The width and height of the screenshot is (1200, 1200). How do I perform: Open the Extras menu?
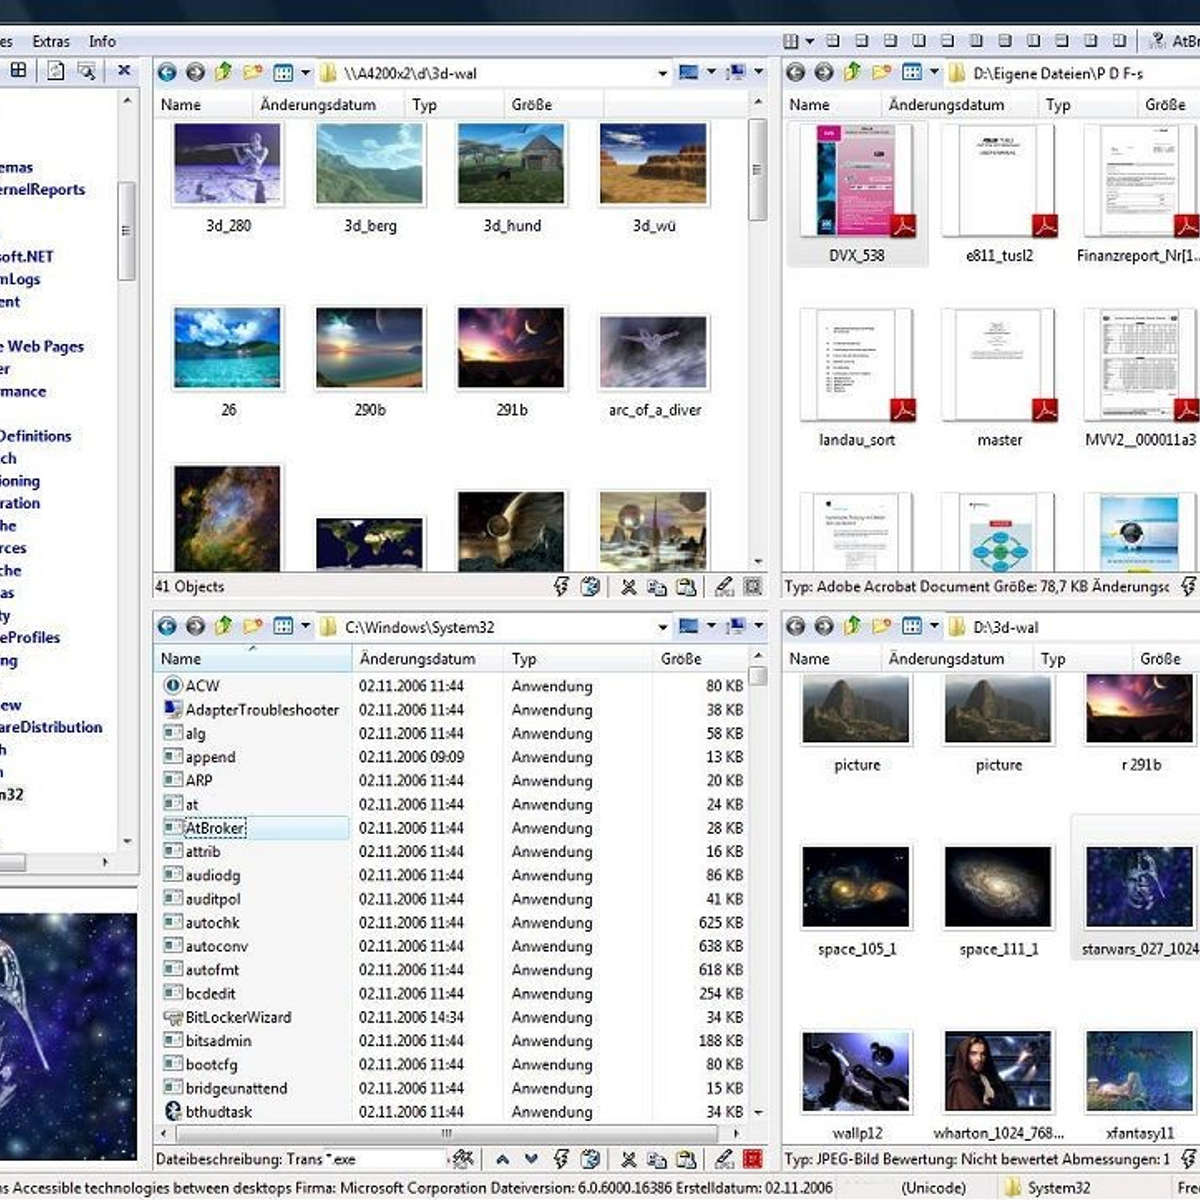[51, 41]
